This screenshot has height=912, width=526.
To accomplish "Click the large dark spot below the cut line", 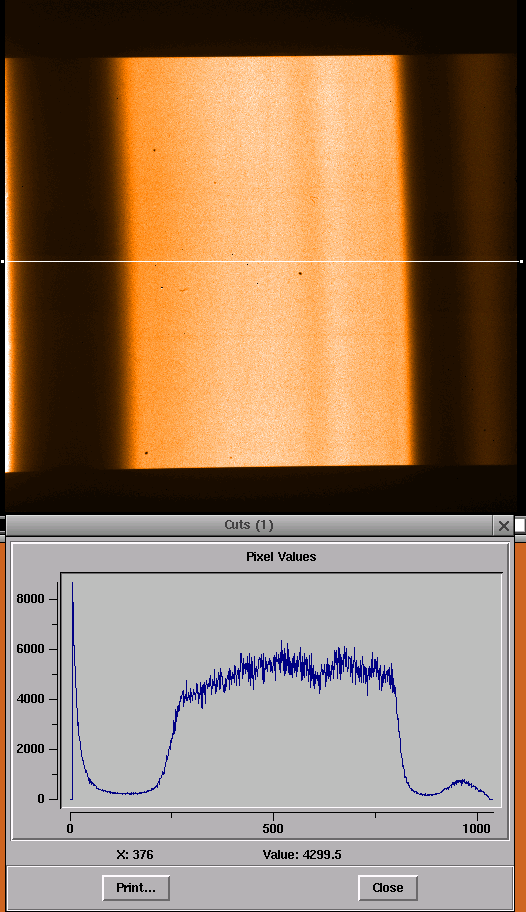I will pos(300,272).
